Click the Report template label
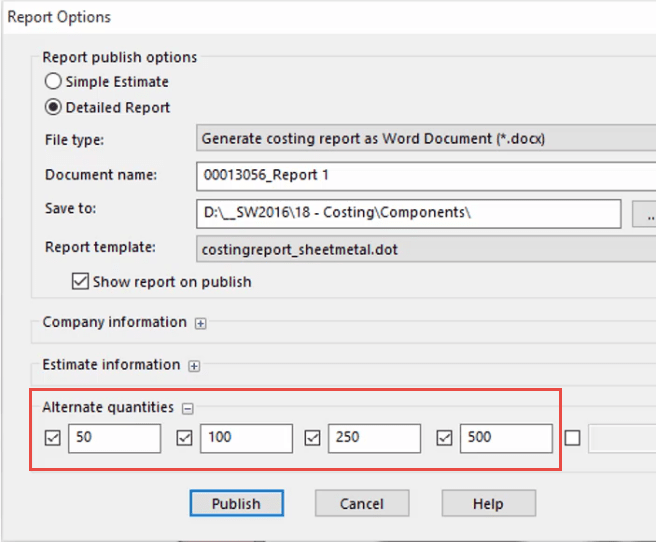656x542 pixels. 100,247
